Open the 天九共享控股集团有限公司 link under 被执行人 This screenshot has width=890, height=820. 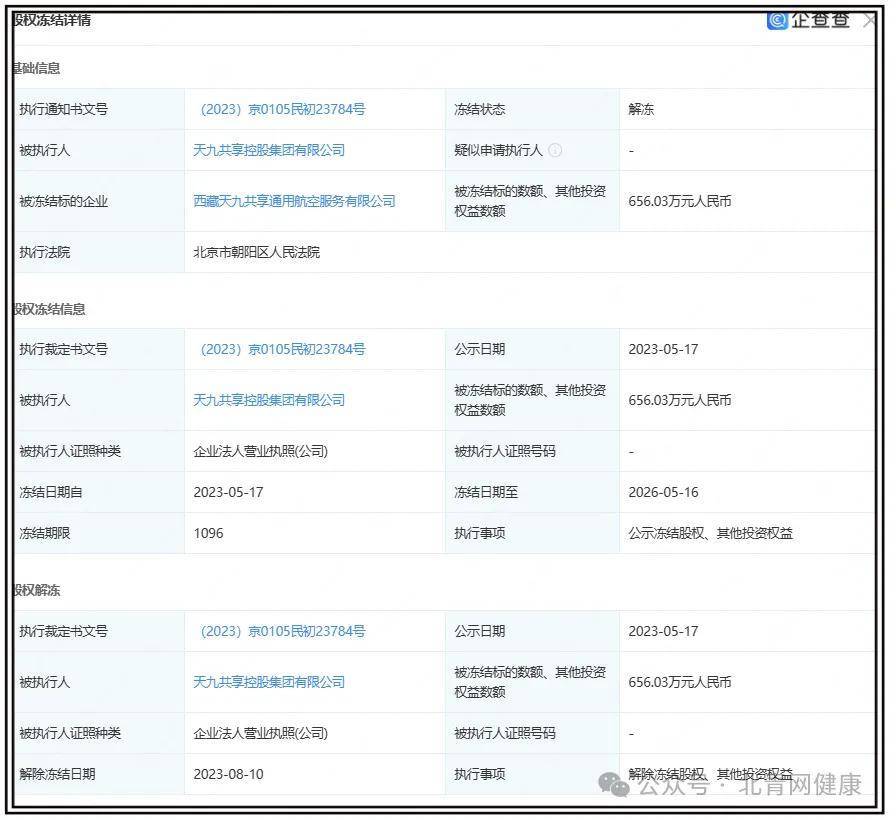(x=271, y=150)
